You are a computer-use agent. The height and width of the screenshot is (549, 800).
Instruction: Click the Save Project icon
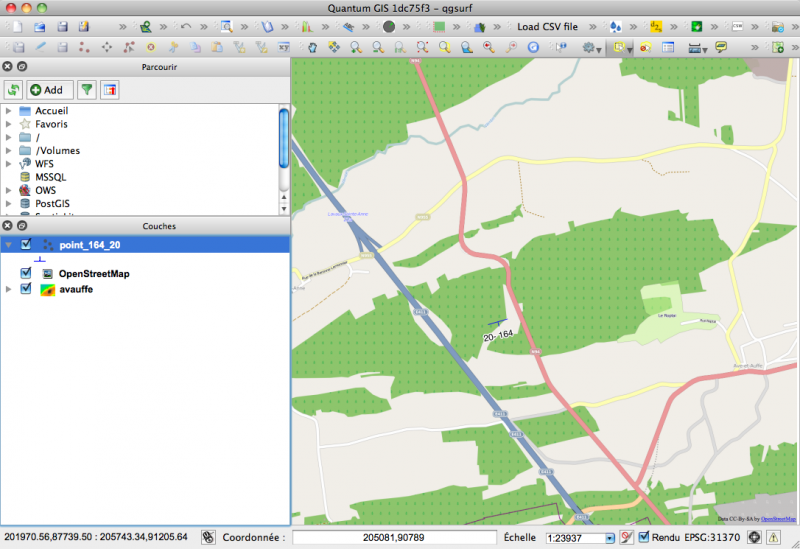tap(62, 26)
